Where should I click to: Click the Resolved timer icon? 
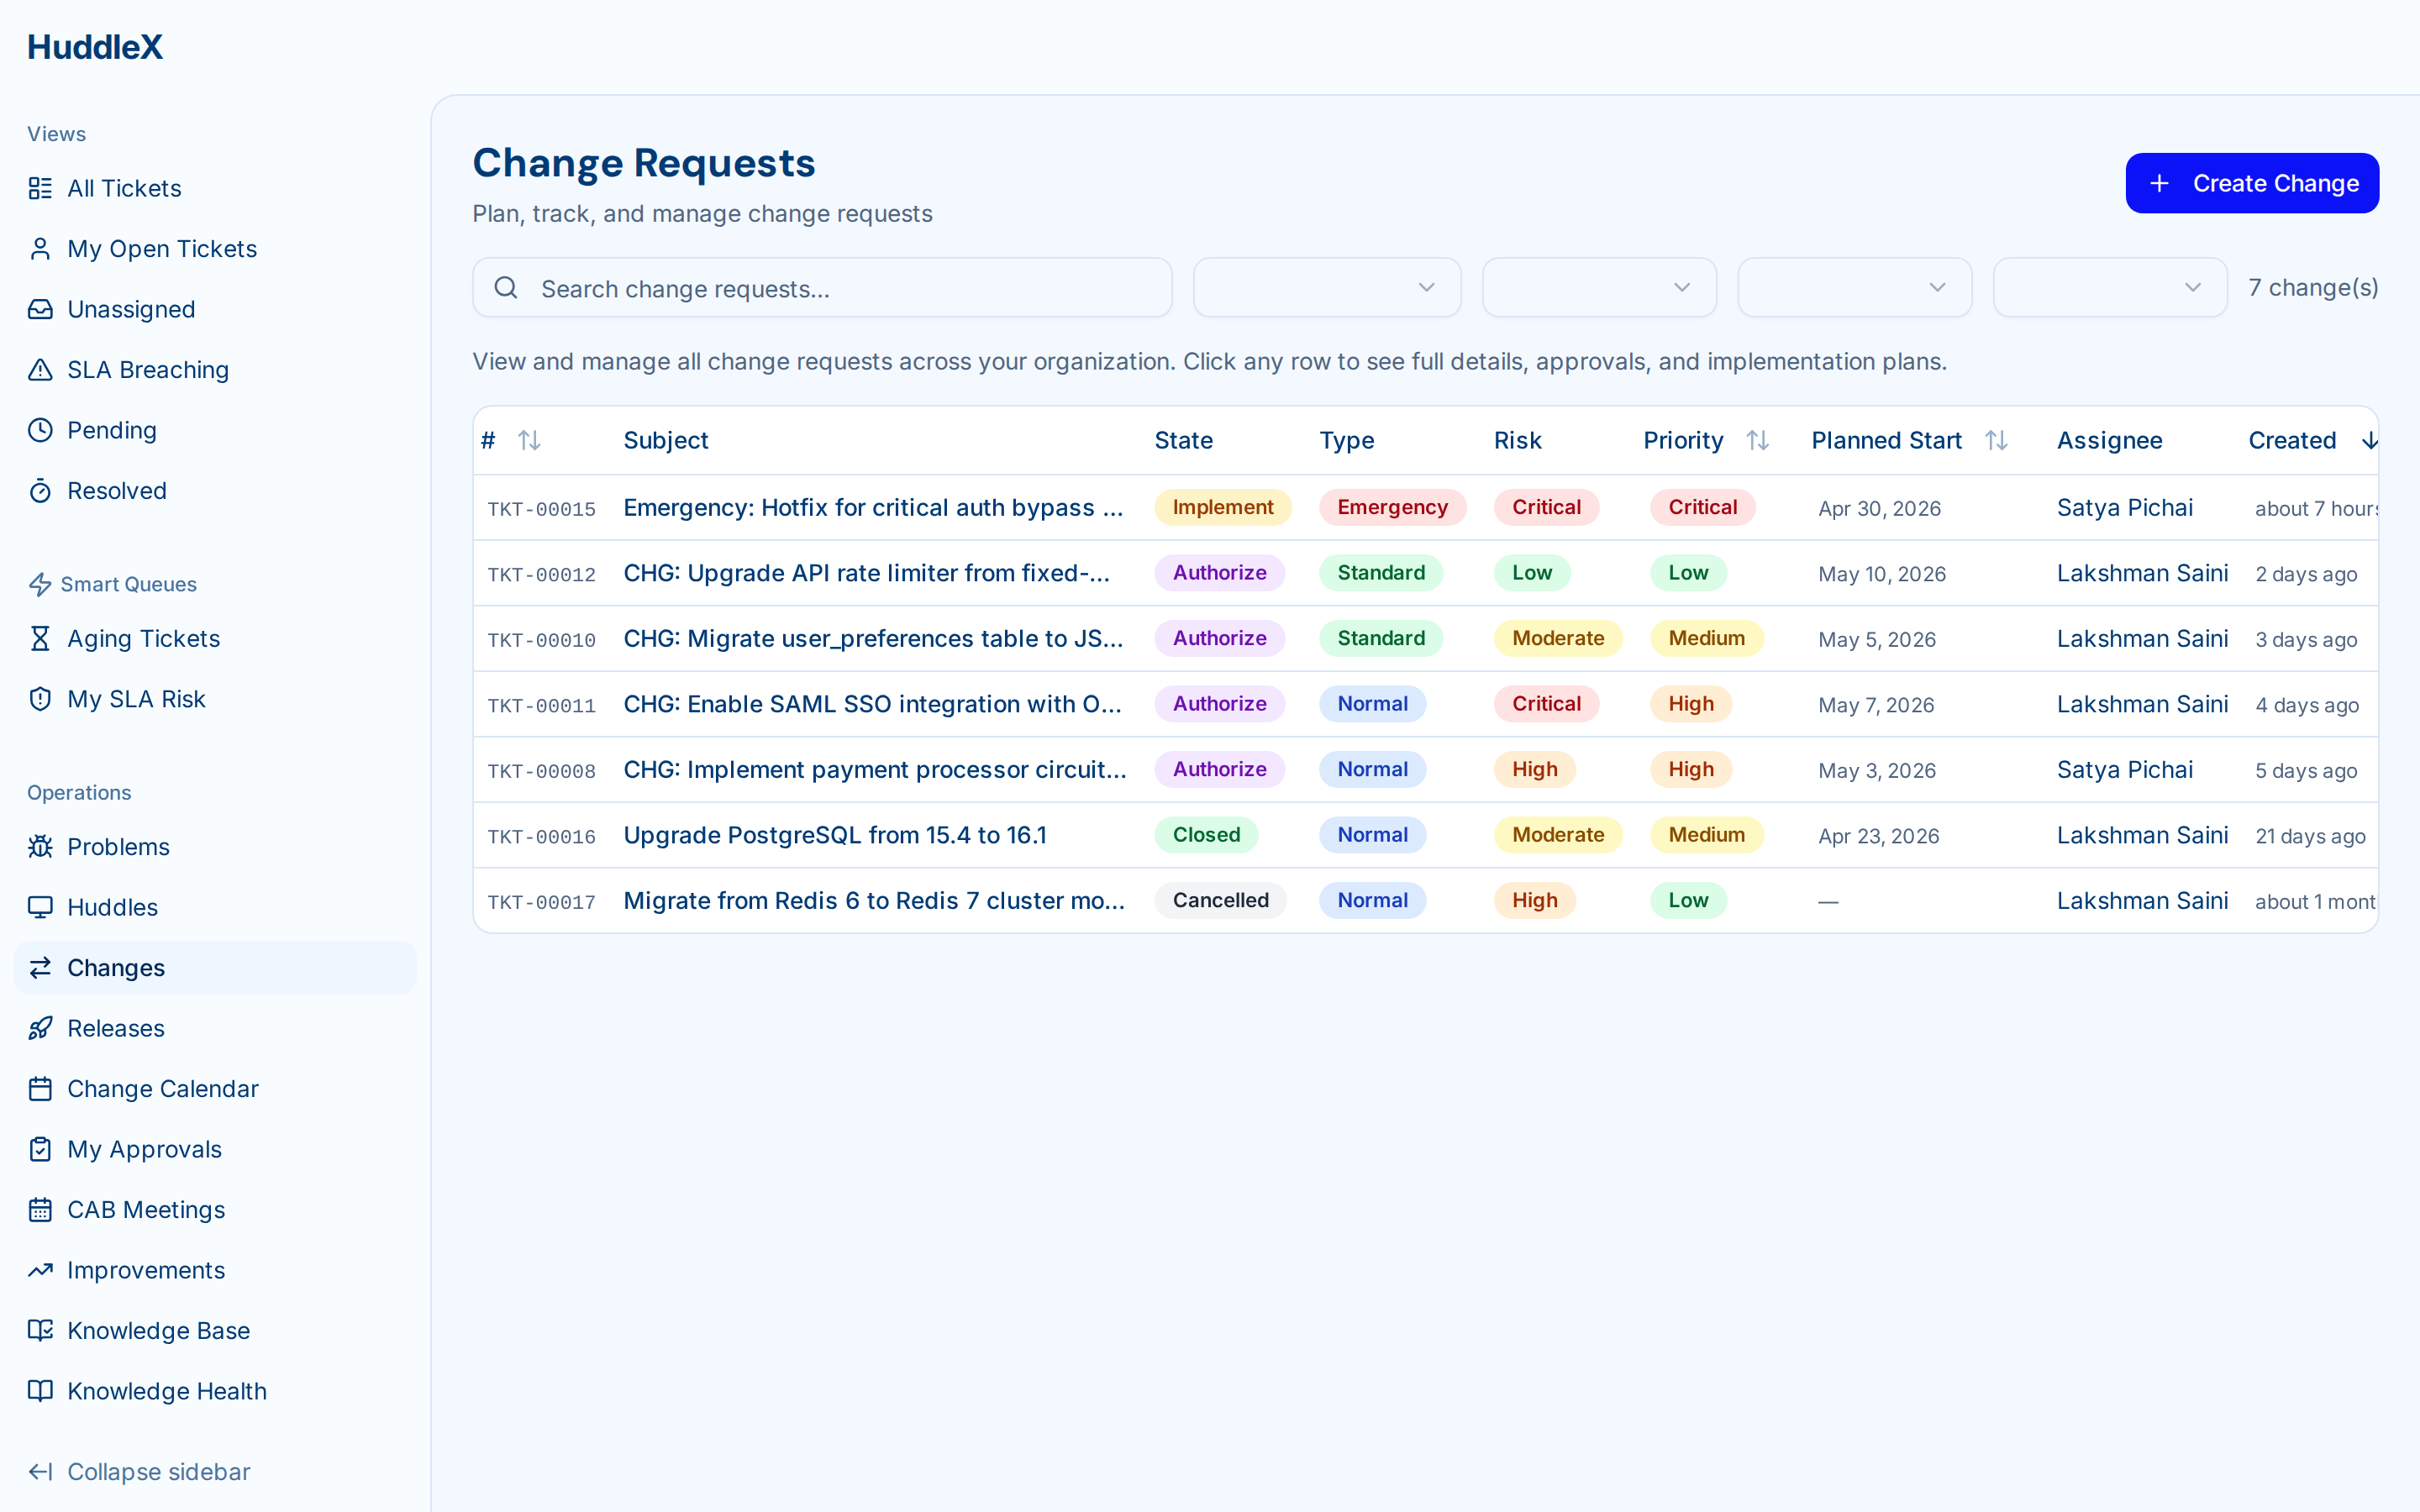point(40,491)
